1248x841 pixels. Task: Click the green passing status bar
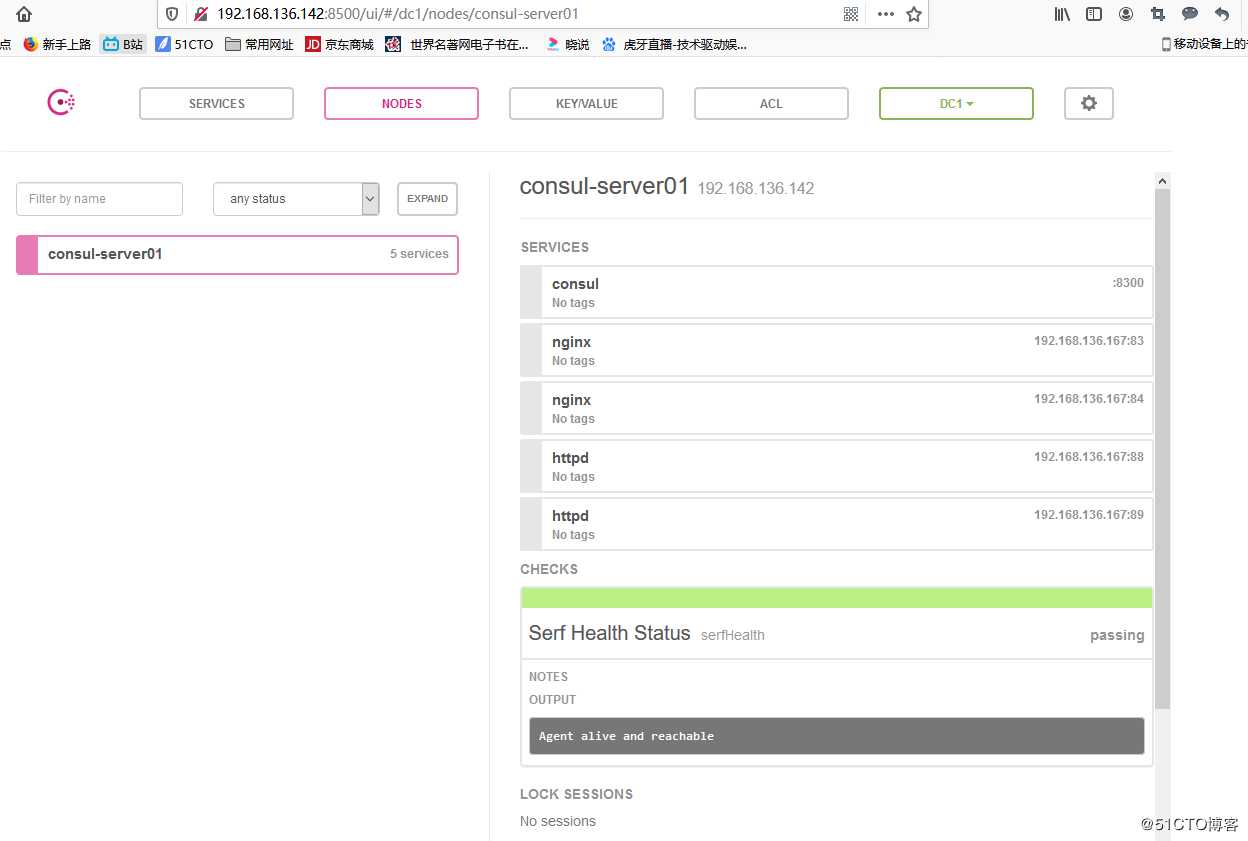click(836, 598)
